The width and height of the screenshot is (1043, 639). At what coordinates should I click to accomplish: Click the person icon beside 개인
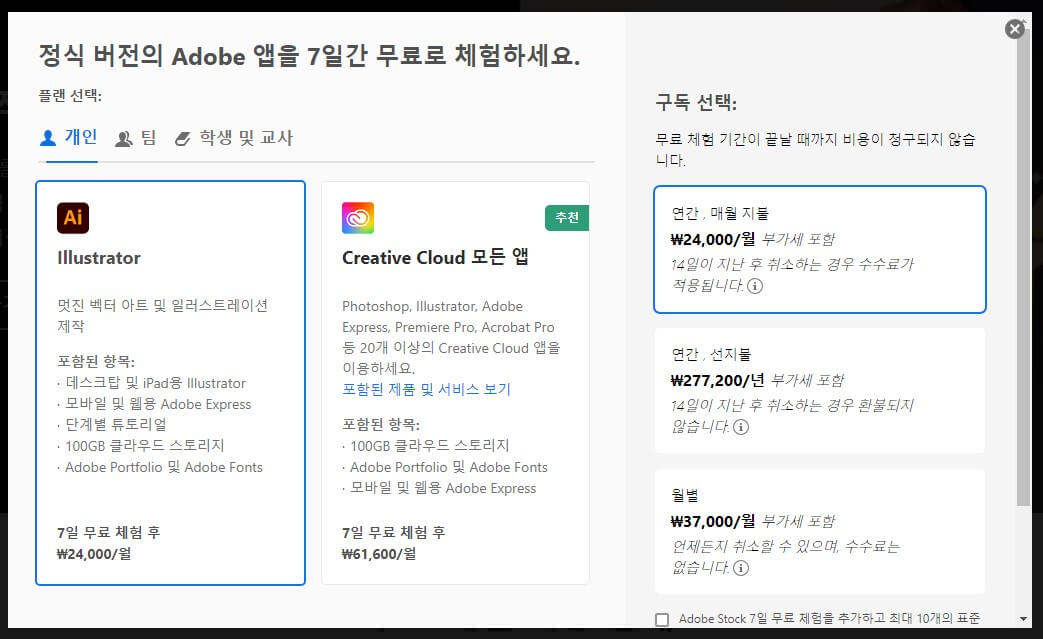(x=48, y=138)
